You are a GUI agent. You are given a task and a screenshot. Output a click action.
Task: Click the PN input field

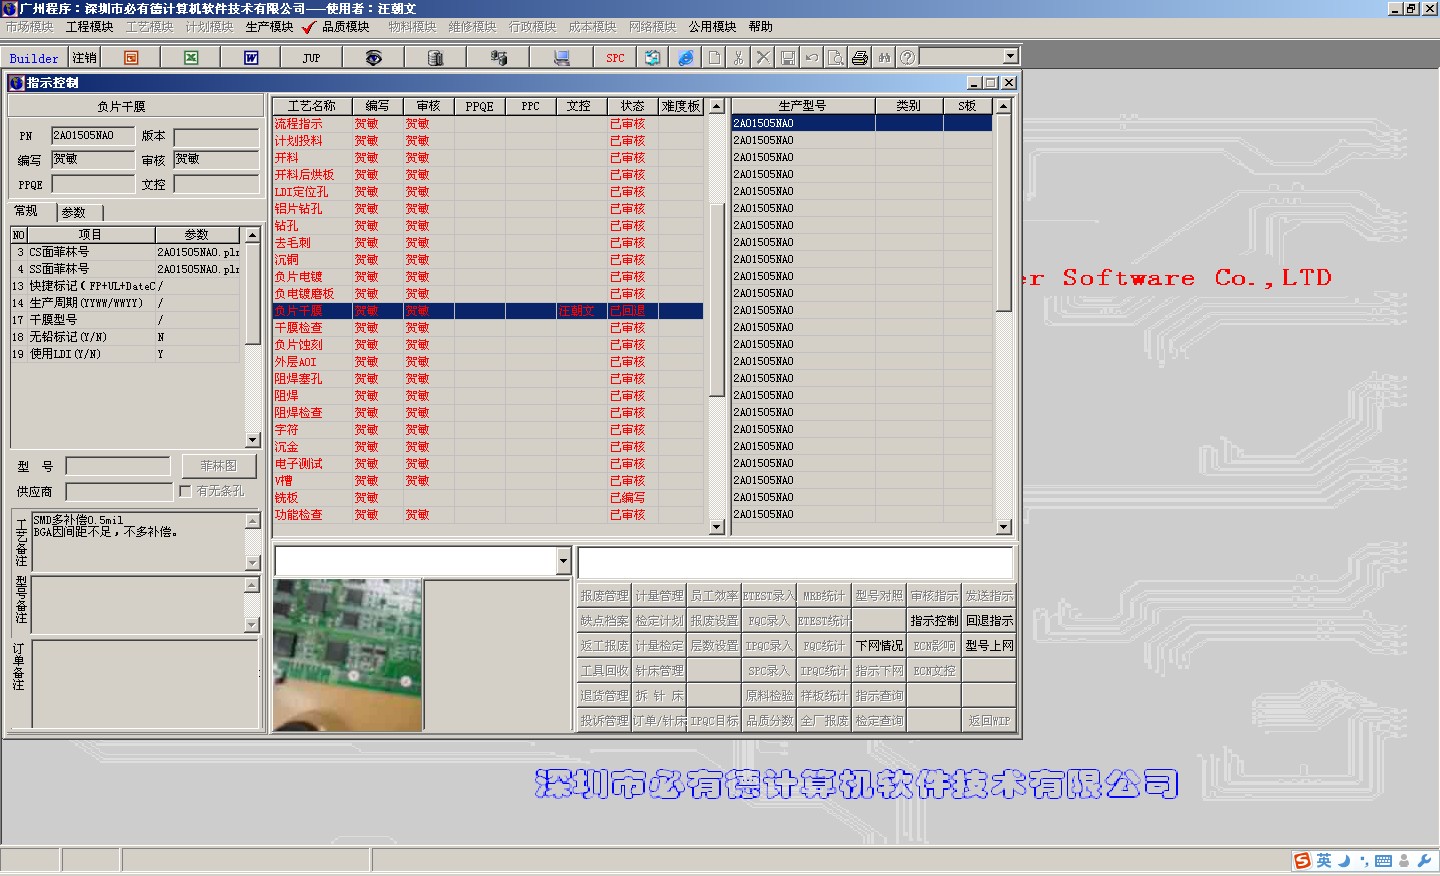point(93,135)
